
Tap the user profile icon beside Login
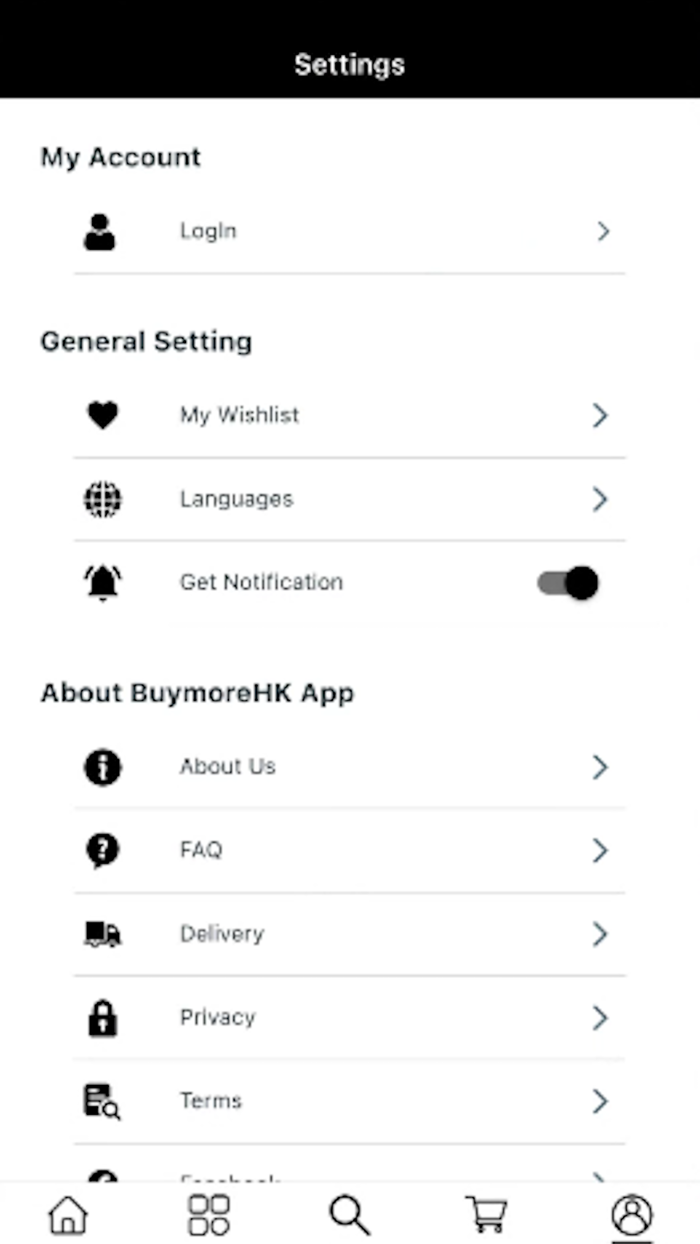point(100,231)
